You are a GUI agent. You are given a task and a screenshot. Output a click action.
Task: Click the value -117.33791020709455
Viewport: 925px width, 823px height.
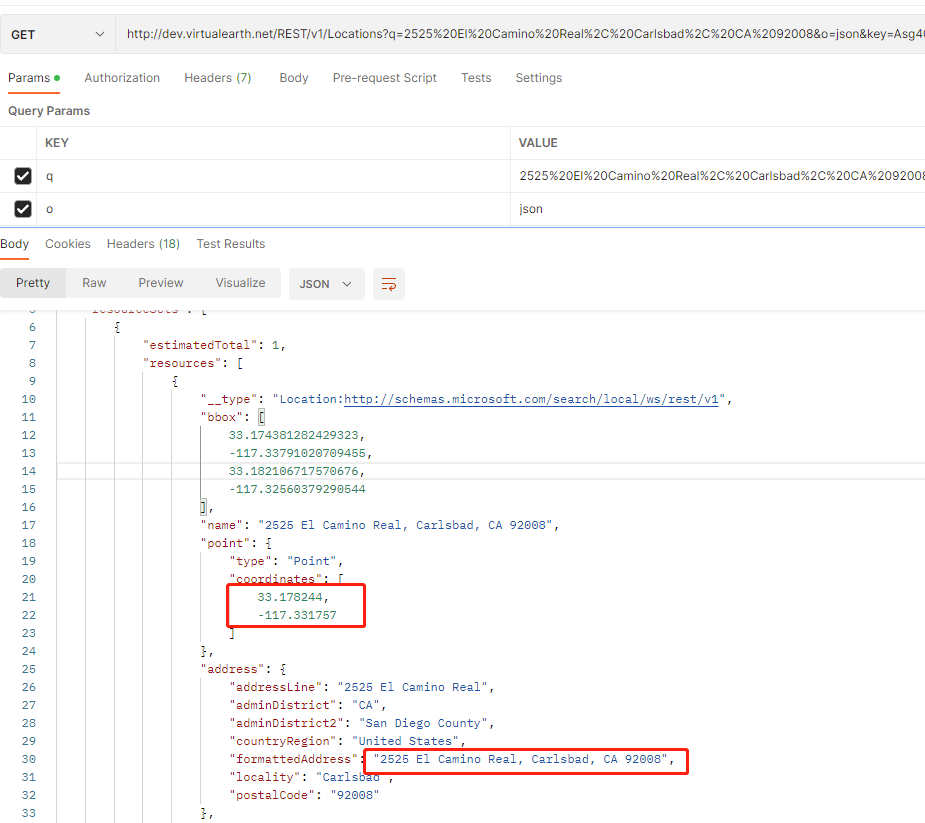pyautogui.click(x=297, y=453)
